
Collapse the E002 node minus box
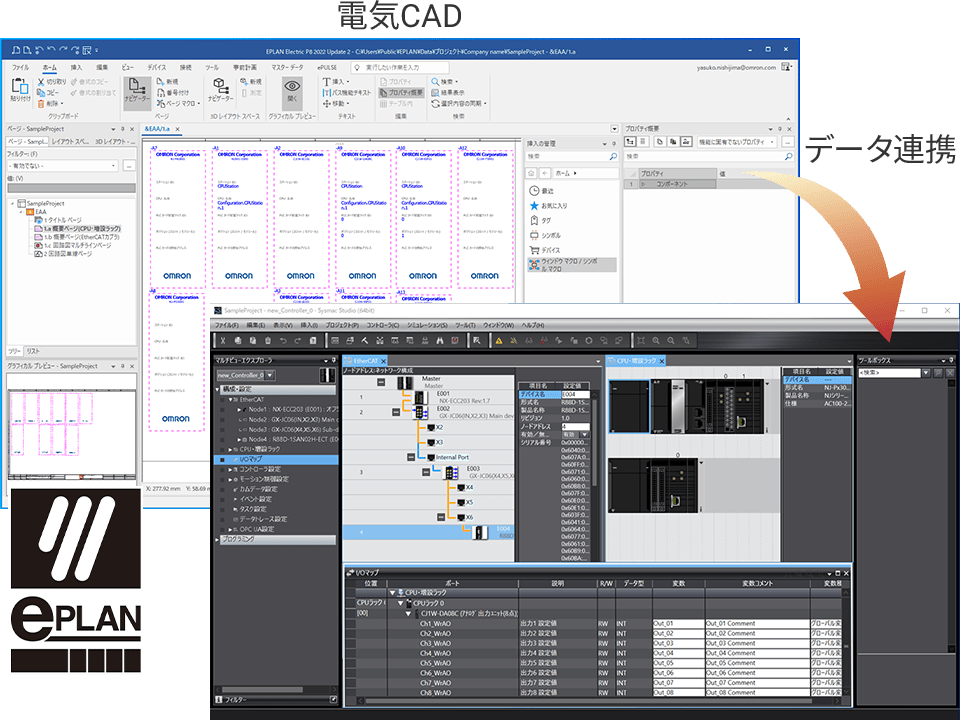coord(396,412)
